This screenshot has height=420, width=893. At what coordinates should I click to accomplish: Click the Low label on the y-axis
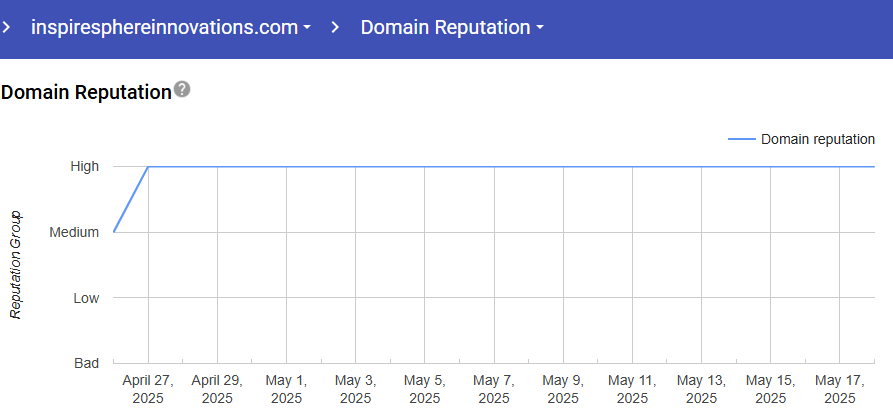pyautogui.click(x=86, y=298)
